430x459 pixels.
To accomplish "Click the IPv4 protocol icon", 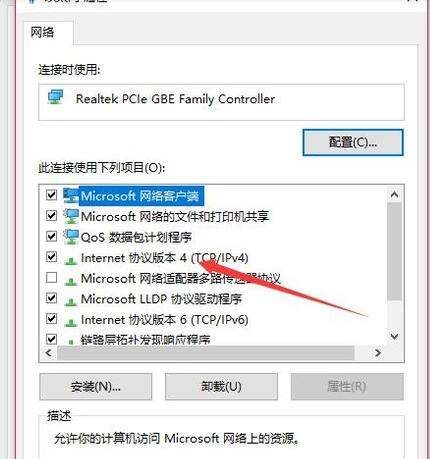I will (71, 260).
